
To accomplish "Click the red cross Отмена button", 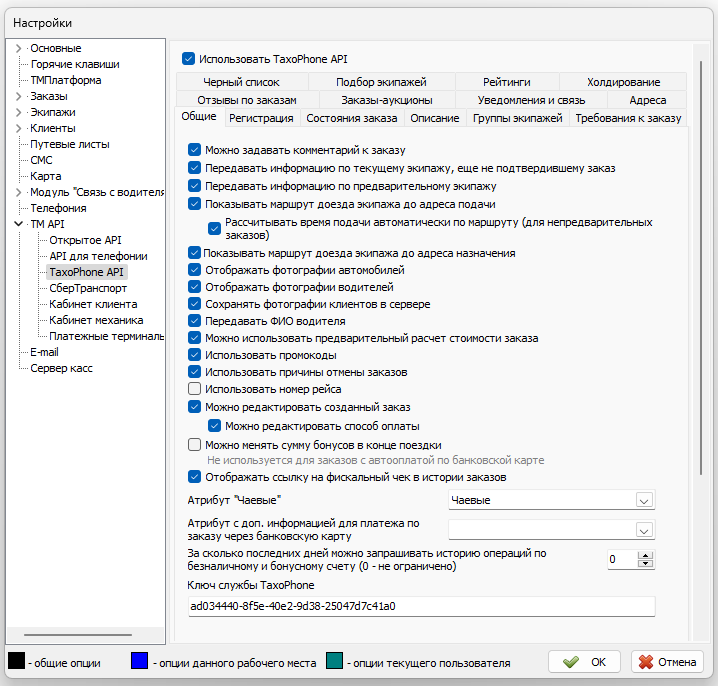I will click(x=667, y=661).
